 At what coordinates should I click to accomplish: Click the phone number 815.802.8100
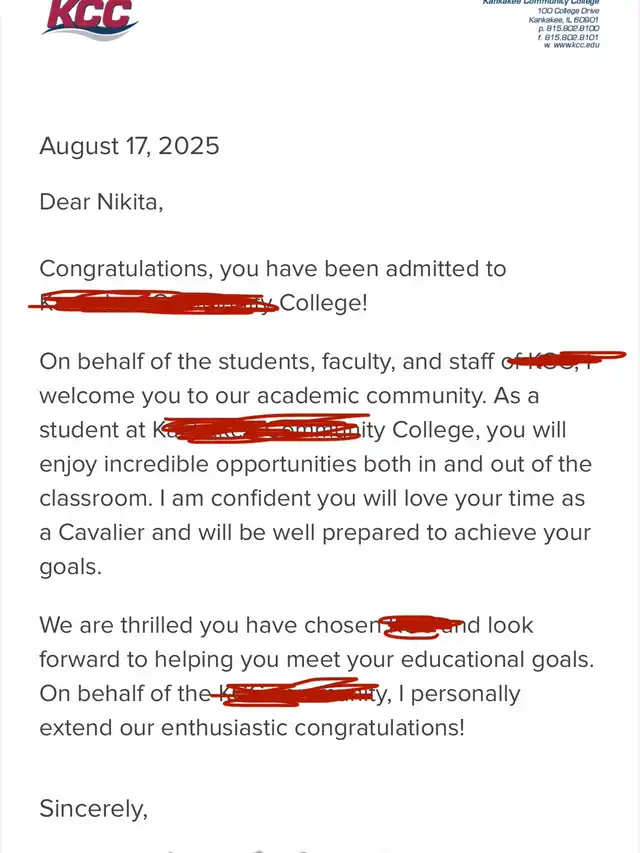tap(570, 29)
